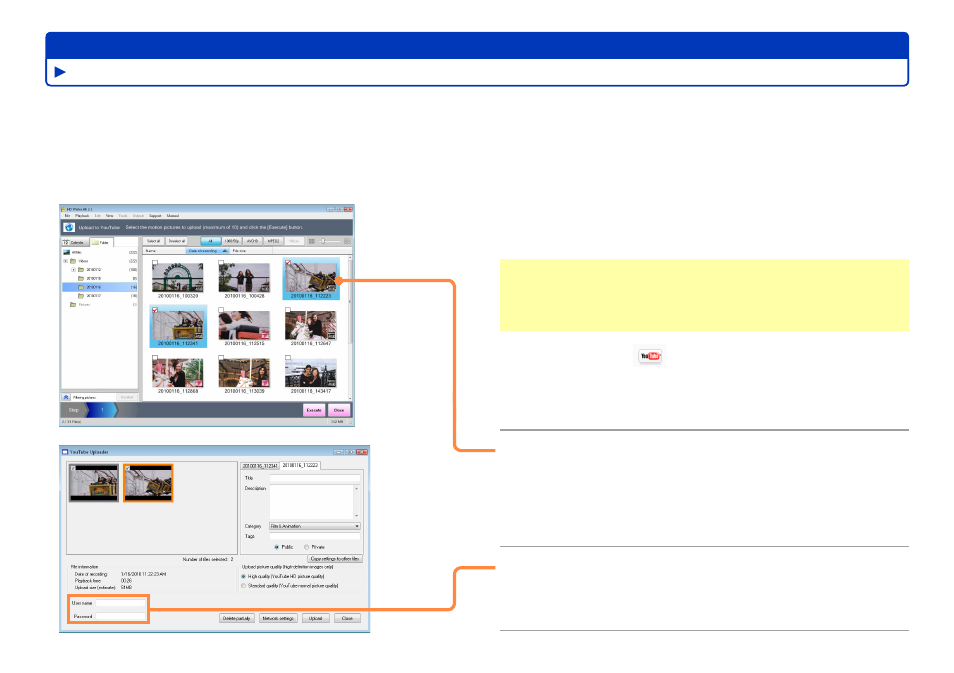Tick the checkbox for video 20100116_112647

[x=288, y=310]
